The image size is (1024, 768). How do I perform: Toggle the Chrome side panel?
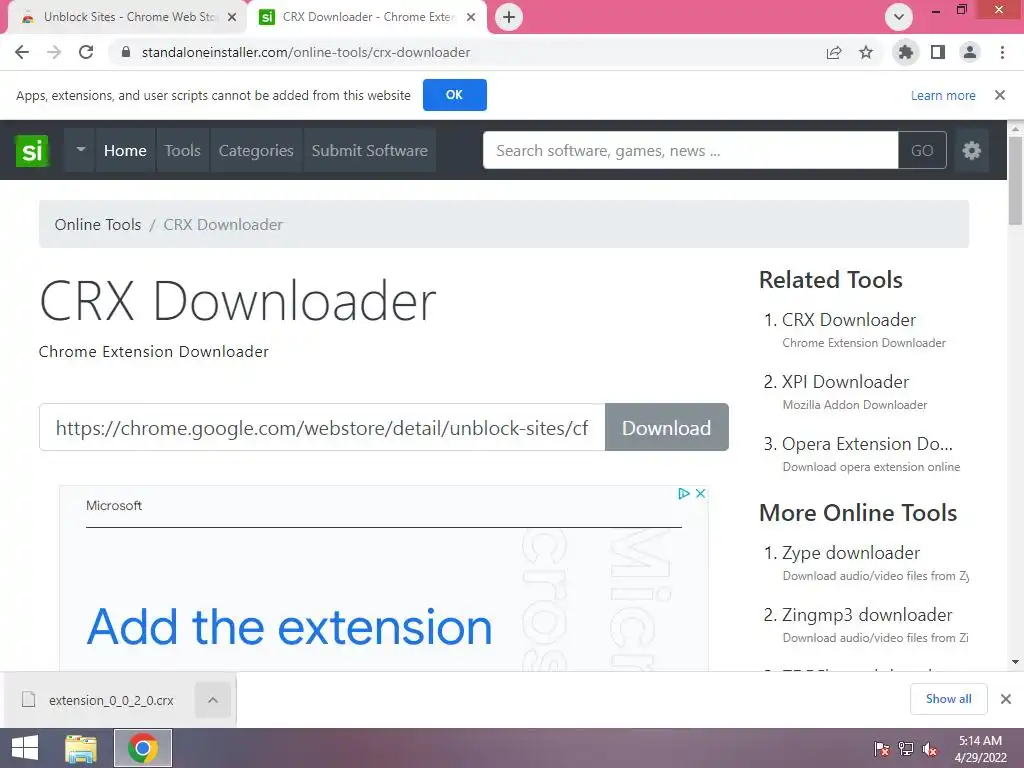938,52
